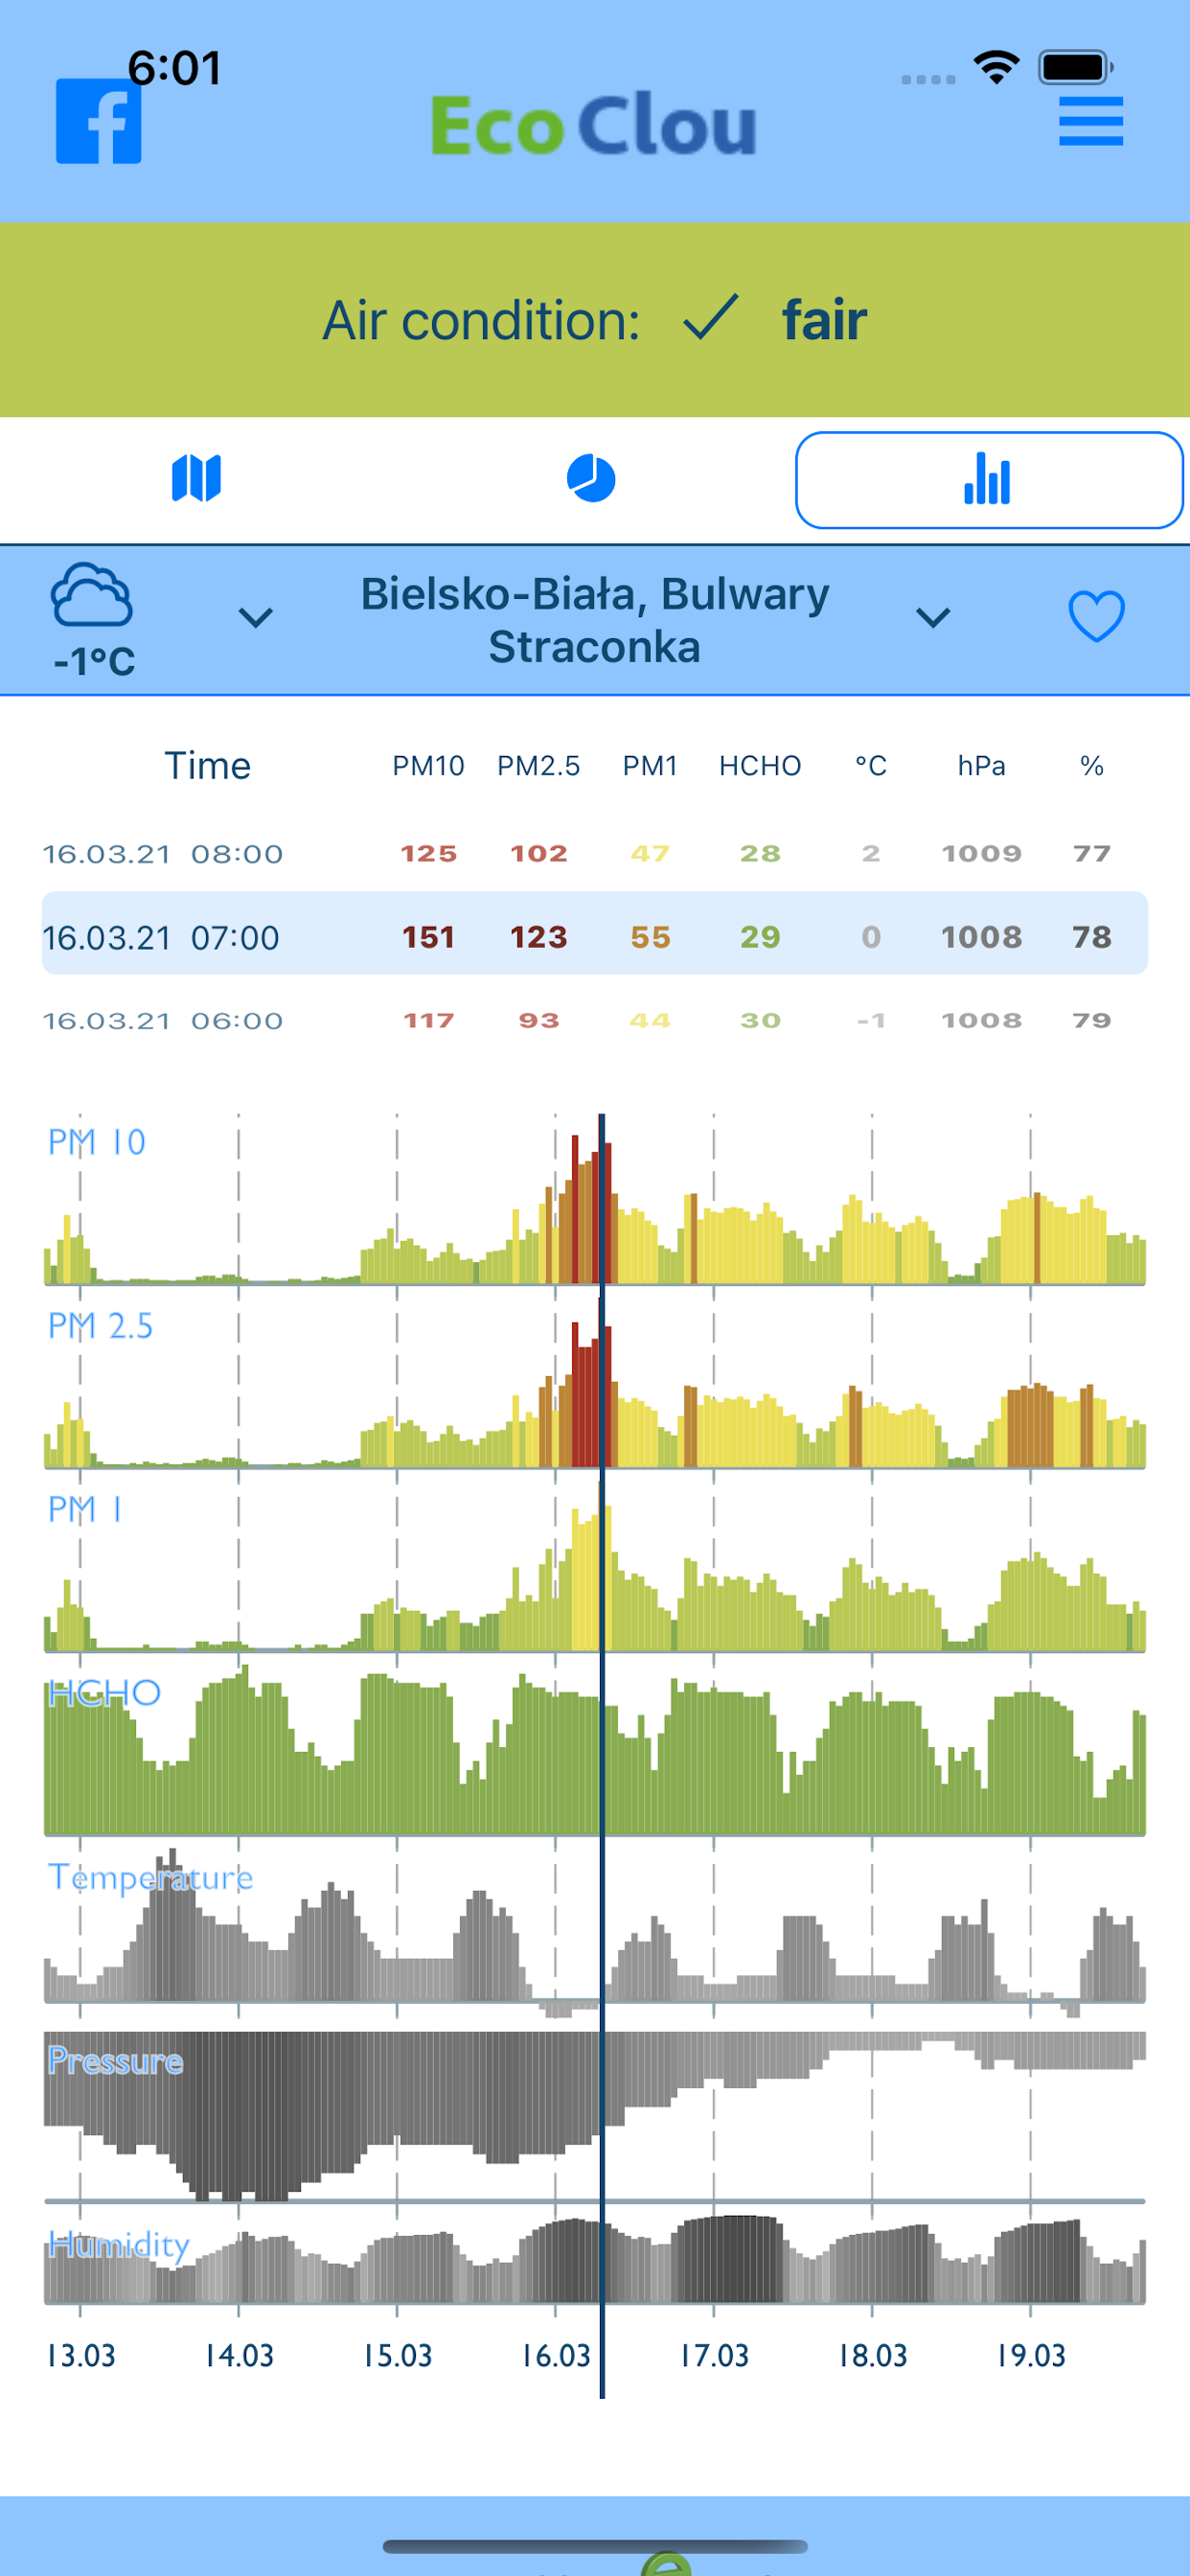Expand the location selector chevron
Screen dimensions: 1190x2576
point(933,618)
